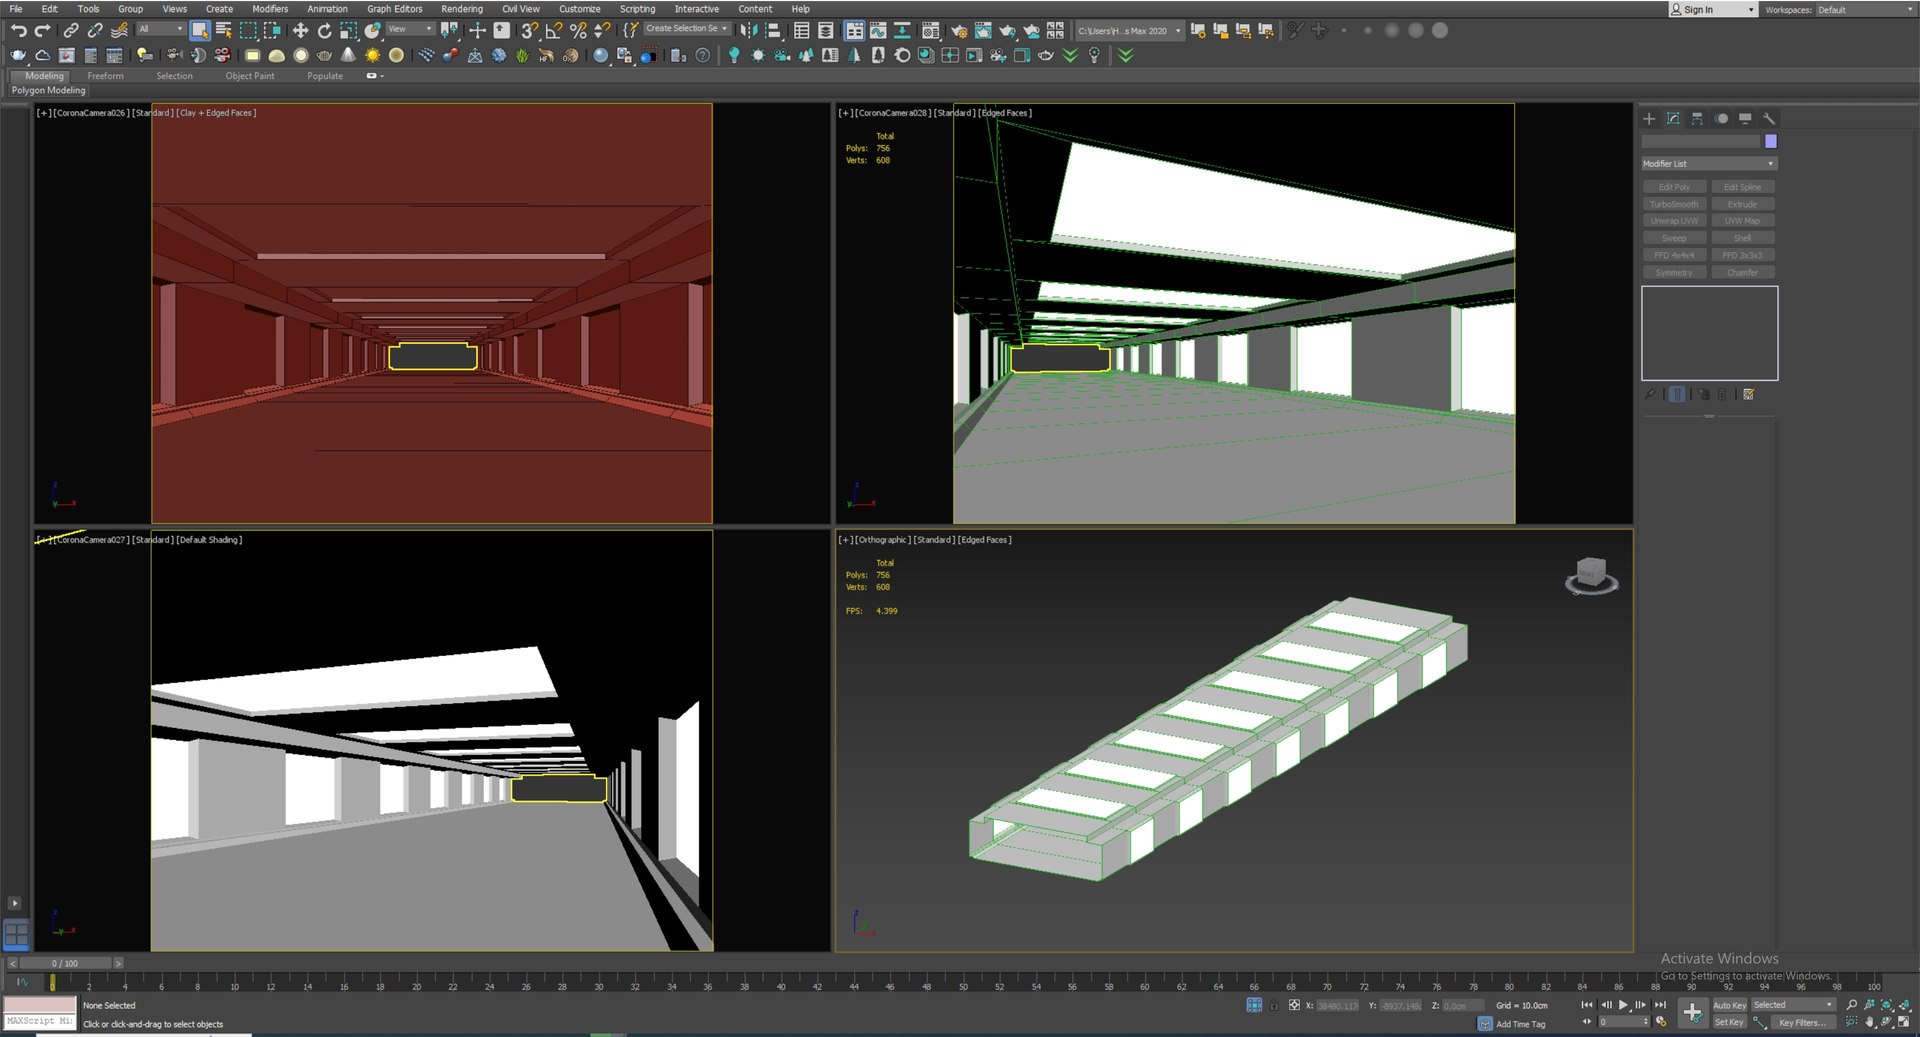
Task: Toggle Set Key mode button
Action: point(1729,1022)
